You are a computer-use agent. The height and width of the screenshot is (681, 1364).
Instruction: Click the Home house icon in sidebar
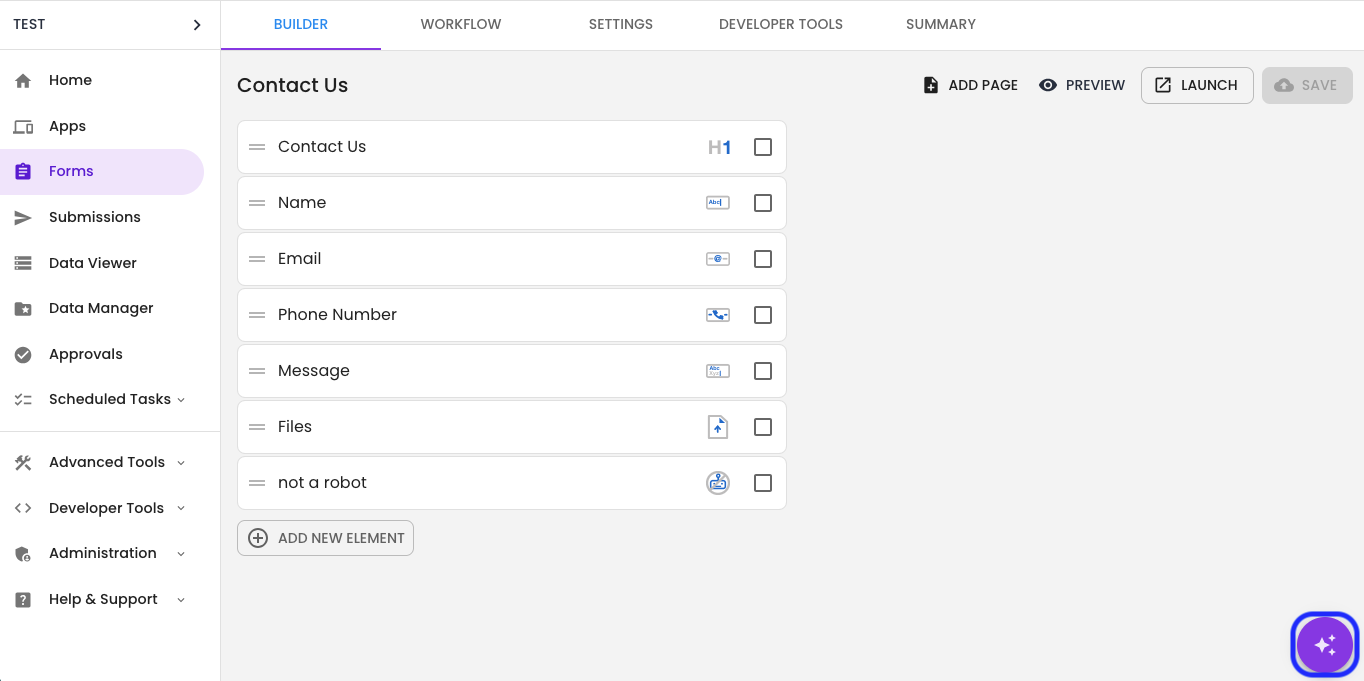[x=23, y=81]
